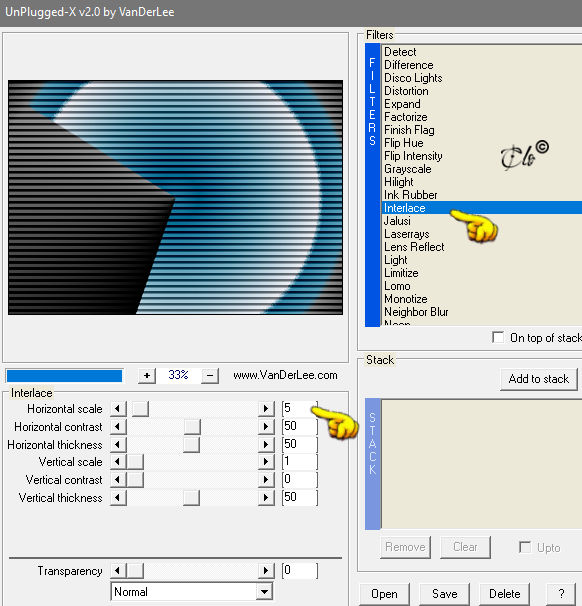Increase Horizontal thickness with right arrow
The width and height of the screenshot is (582, 606).
pyautogui.click(x=266, y=444)
